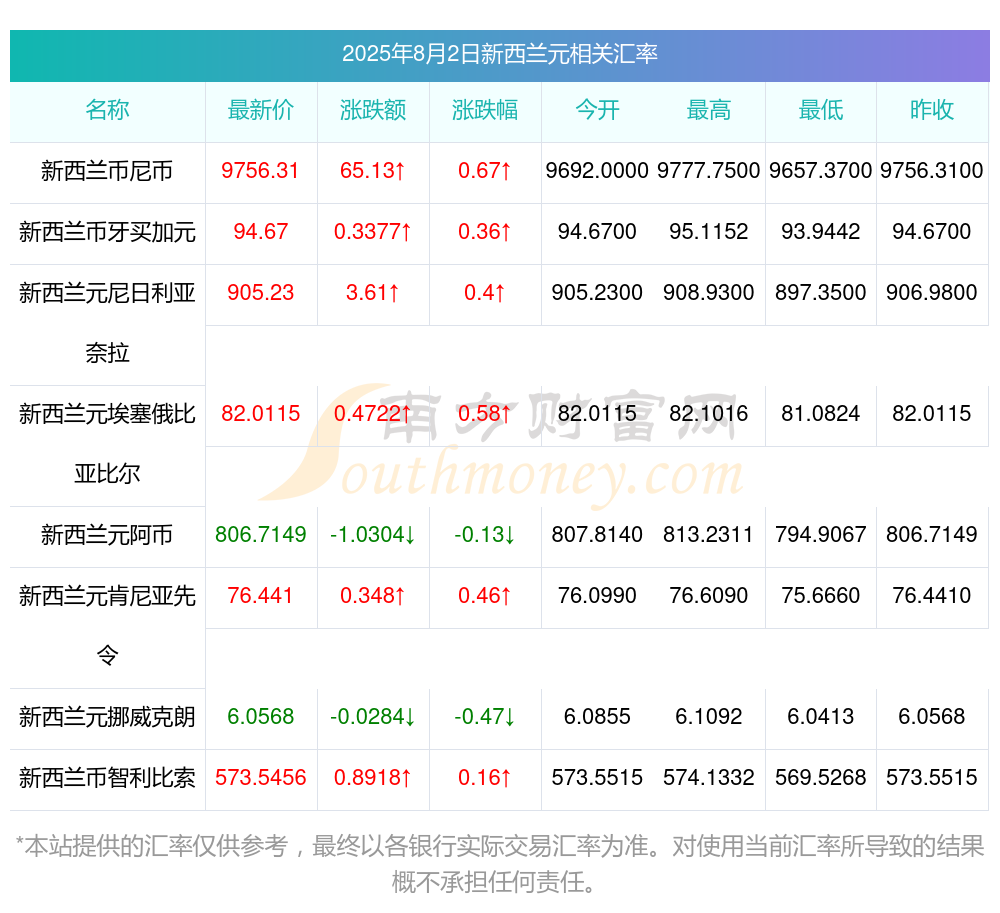Select the low value 6.0413
The height and width of the screenshot is (913, 1000).
coord(821,717)
